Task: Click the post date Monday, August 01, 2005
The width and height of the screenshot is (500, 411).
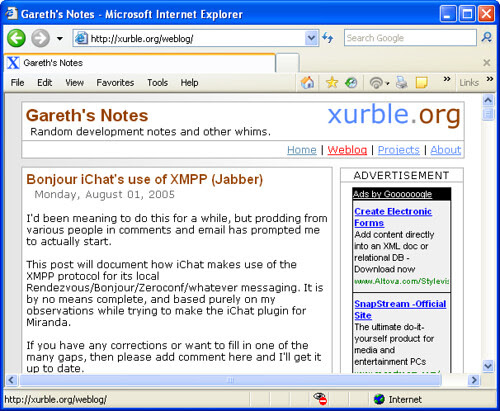Action: 104,194
